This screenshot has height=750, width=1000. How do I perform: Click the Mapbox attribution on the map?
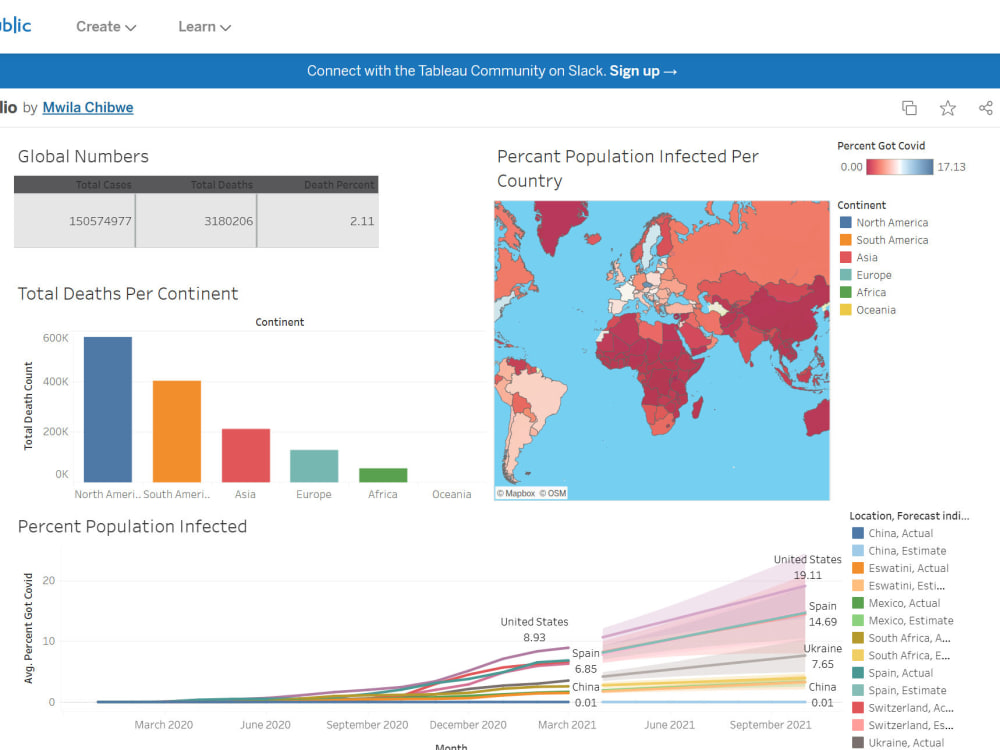click(517, 492)
